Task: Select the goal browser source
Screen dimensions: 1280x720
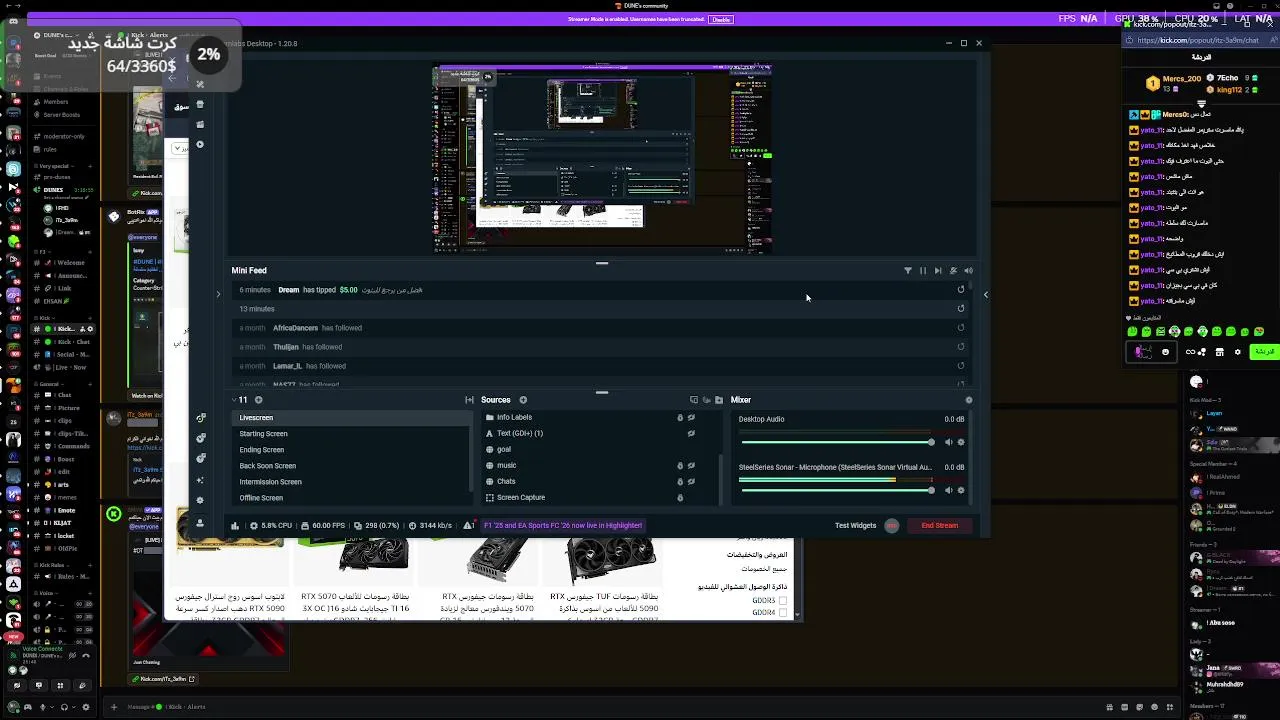Action: (x=503, y=449)
